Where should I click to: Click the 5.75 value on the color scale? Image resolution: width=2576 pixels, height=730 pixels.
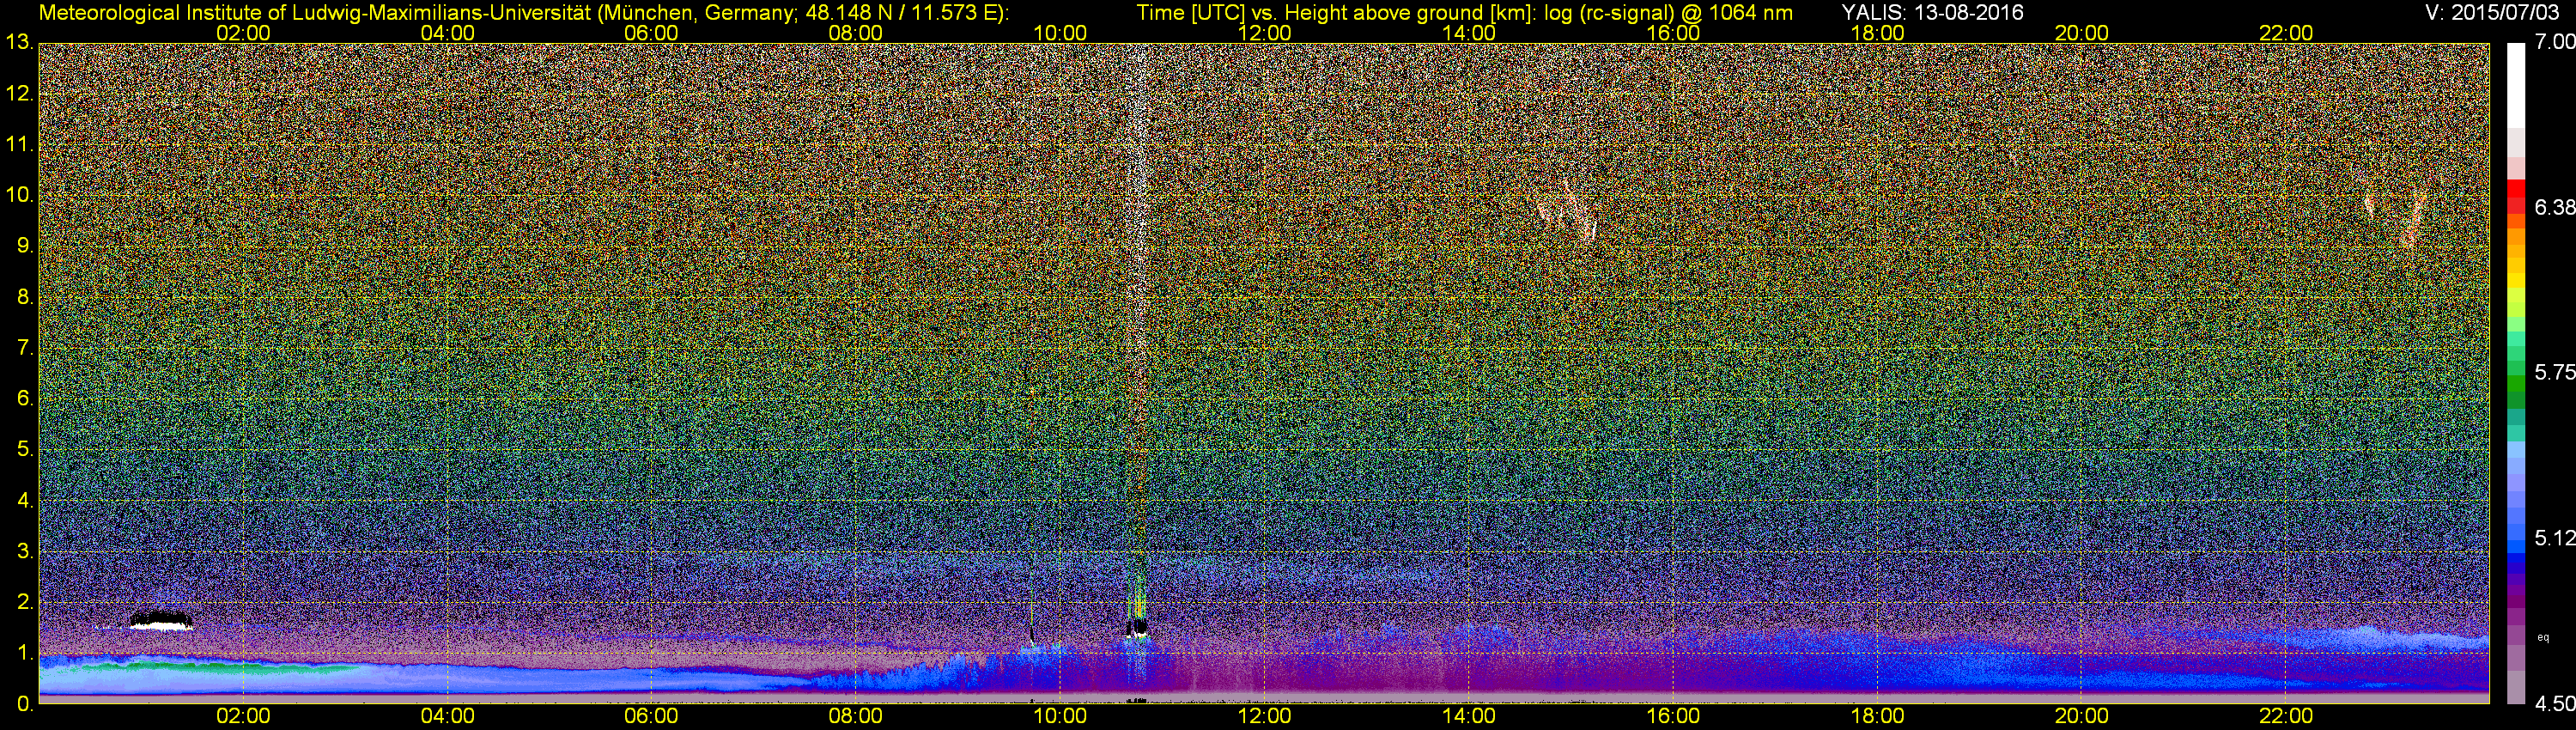click(2554, 372)
